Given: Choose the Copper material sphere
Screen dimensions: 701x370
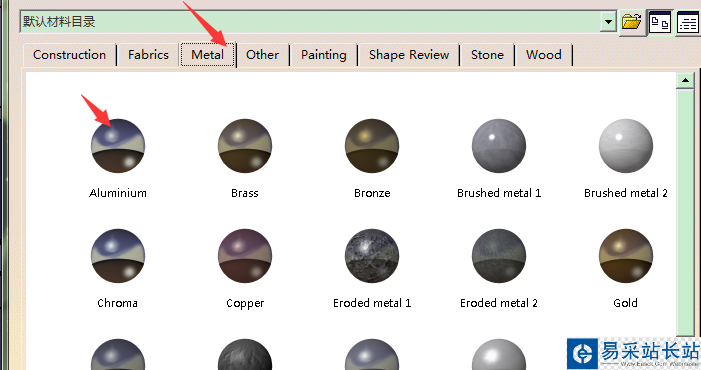Looking at the screenshot, I should (245, 256).
